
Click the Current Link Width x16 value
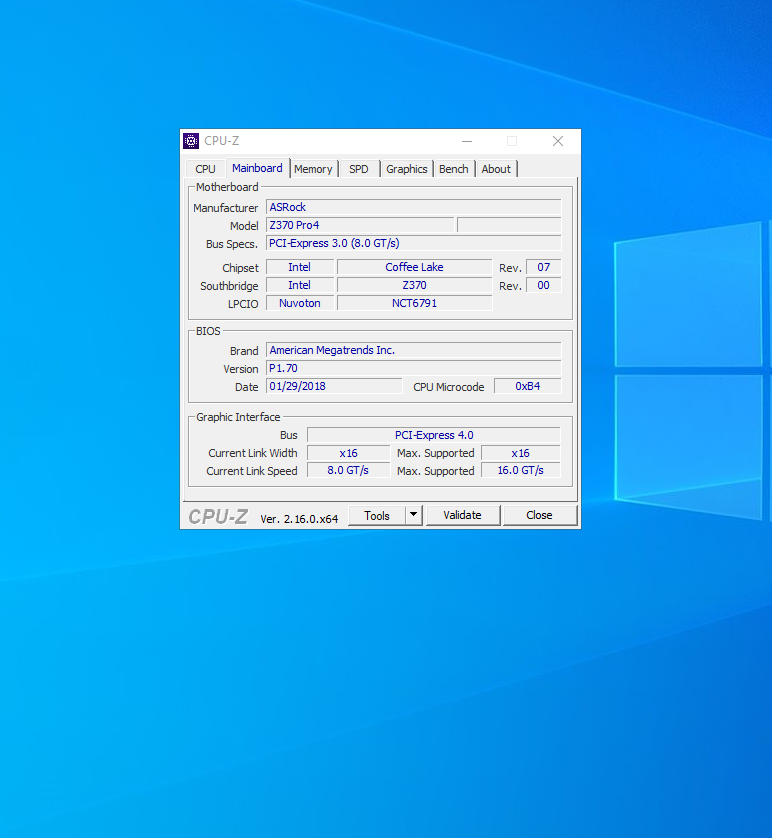coord(348,453)
